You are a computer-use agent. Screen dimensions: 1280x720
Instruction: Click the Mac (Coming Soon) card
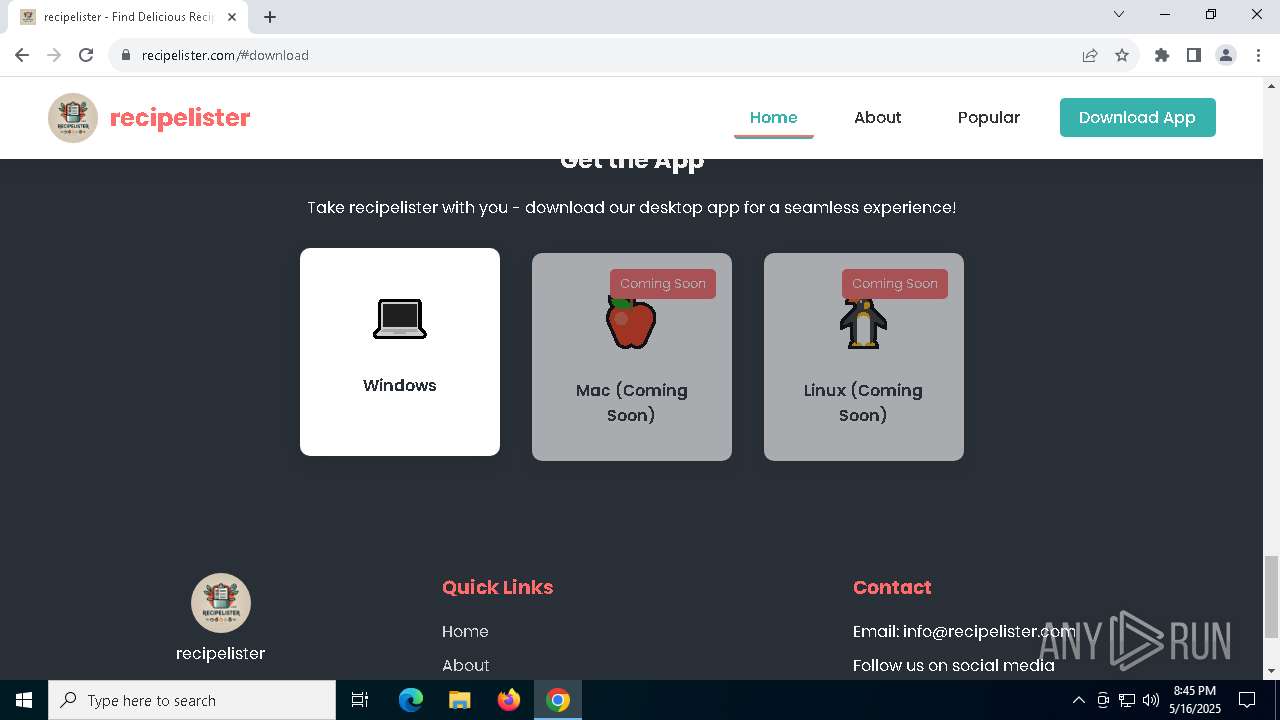point(632,357)
